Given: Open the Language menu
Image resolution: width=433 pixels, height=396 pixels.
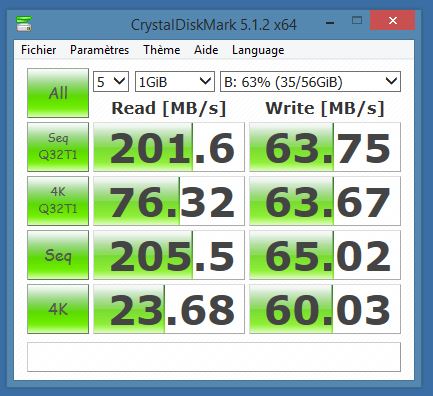Looking at the screenshot, I should click(258, 50).
